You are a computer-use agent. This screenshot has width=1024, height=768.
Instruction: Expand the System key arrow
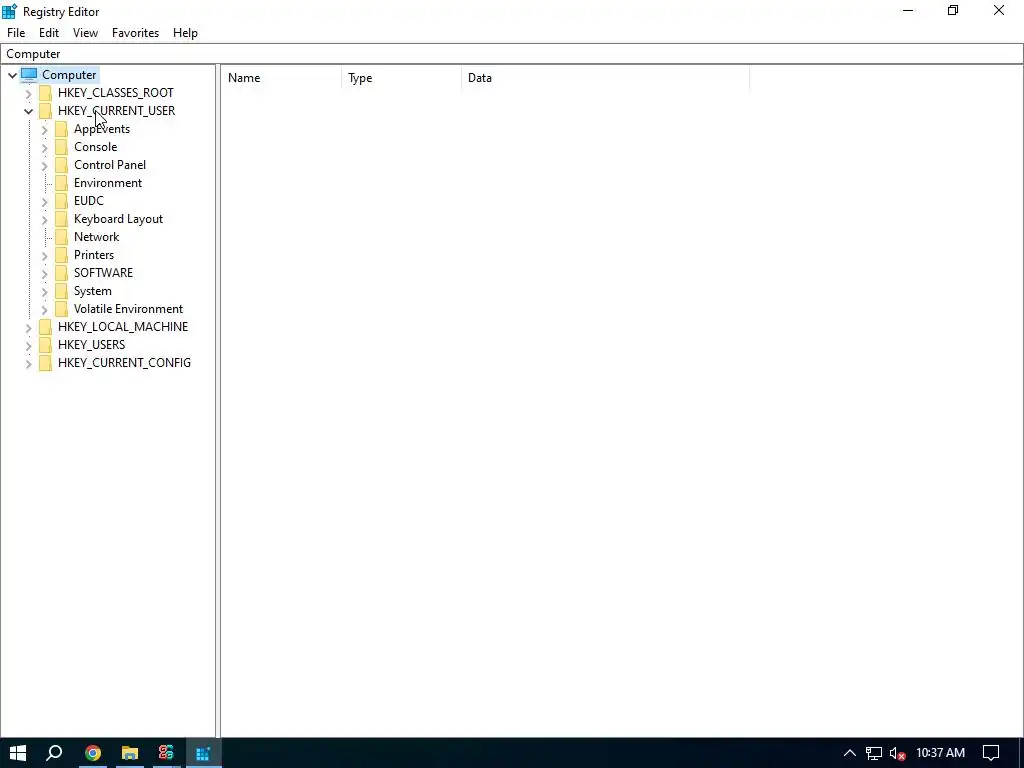[44, 291]
